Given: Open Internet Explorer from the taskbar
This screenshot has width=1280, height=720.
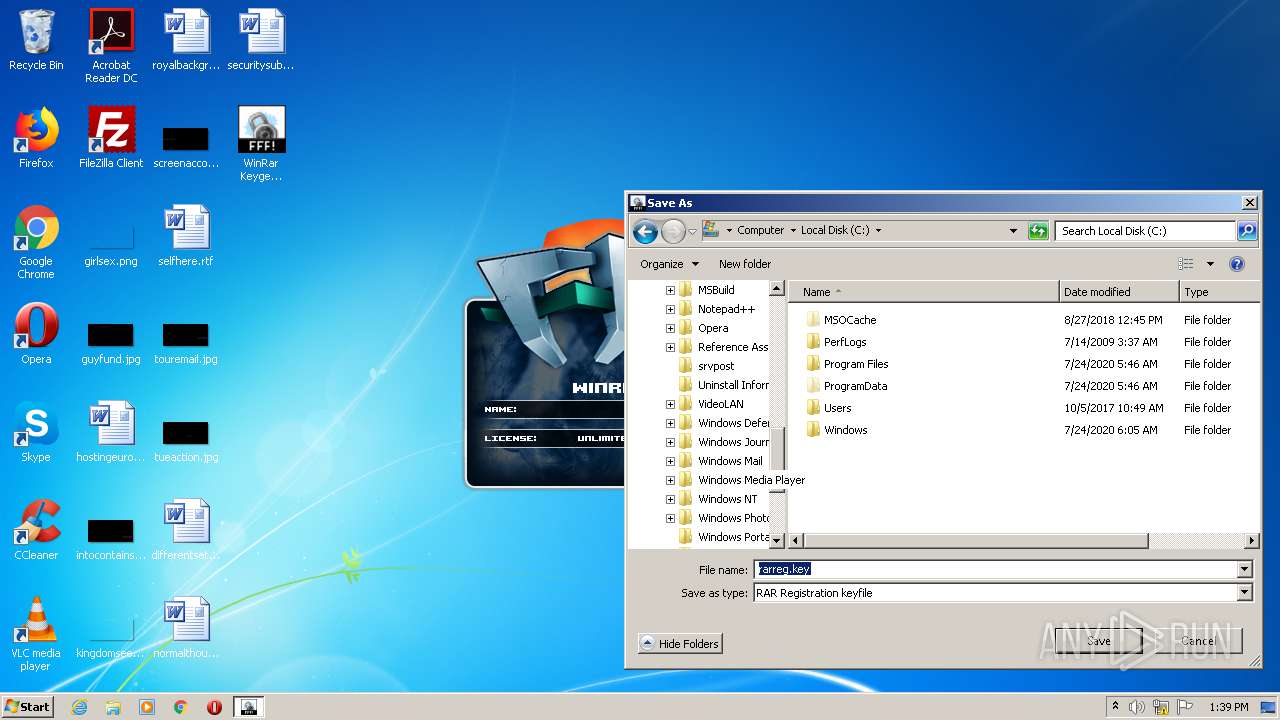Looking at the screenshot, I should [79, 707].
